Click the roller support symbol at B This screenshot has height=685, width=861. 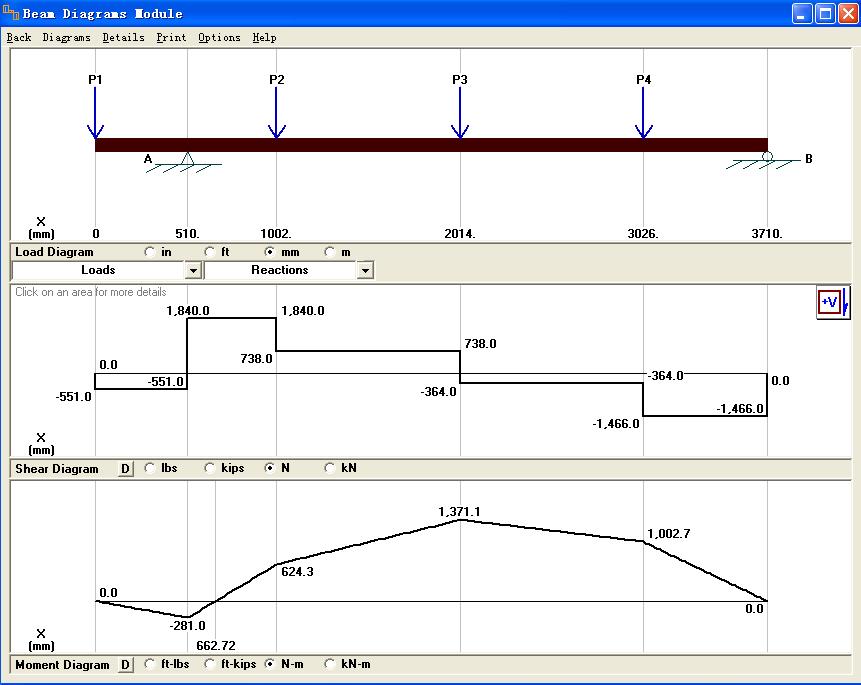[767, 157]
